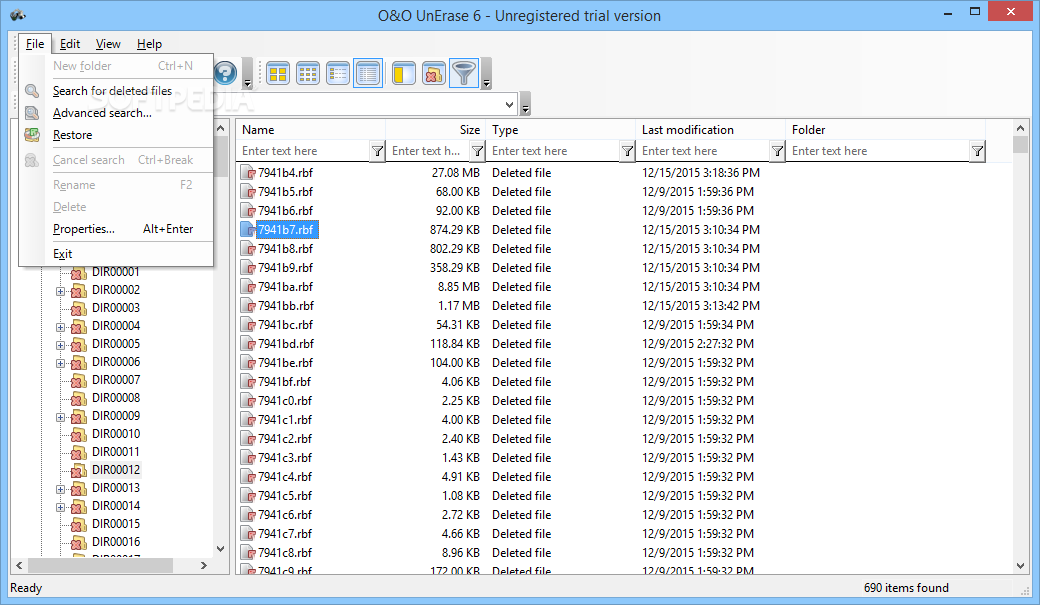Image resolution: width=1040 pixels, height=605 pixels.
Task: Click the 7941b4.rbf file icon
Action: tap(249, 173)
